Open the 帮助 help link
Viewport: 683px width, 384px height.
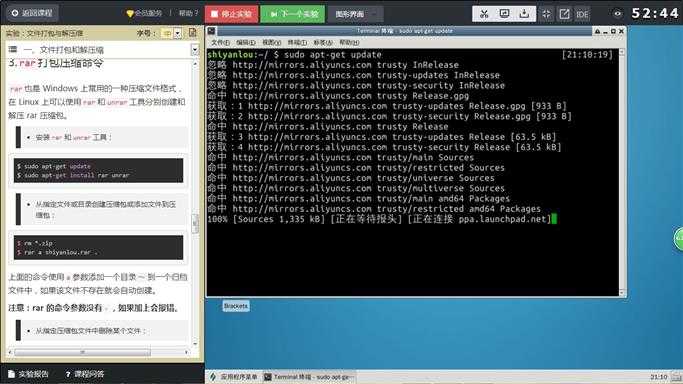click(x=188, y=13)
